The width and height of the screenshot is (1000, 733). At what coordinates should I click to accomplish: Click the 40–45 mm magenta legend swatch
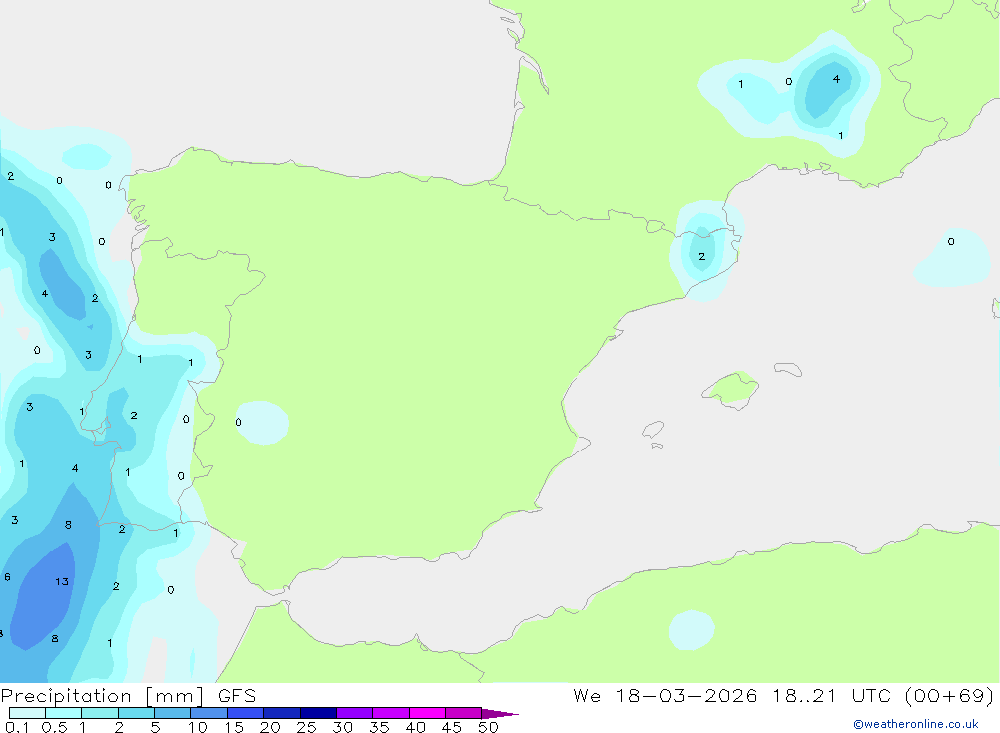click(427, 713)
